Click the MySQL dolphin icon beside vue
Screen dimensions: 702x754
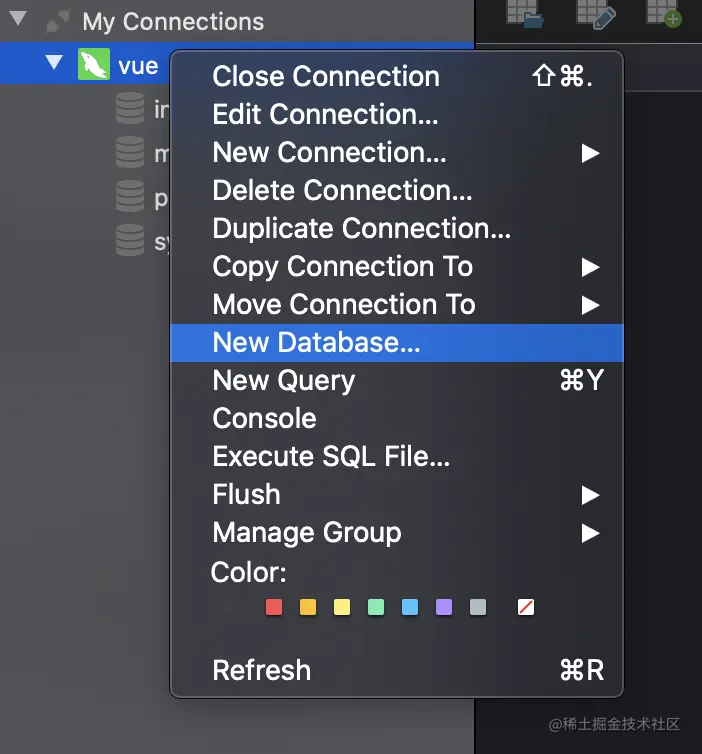tap(94, 66)
